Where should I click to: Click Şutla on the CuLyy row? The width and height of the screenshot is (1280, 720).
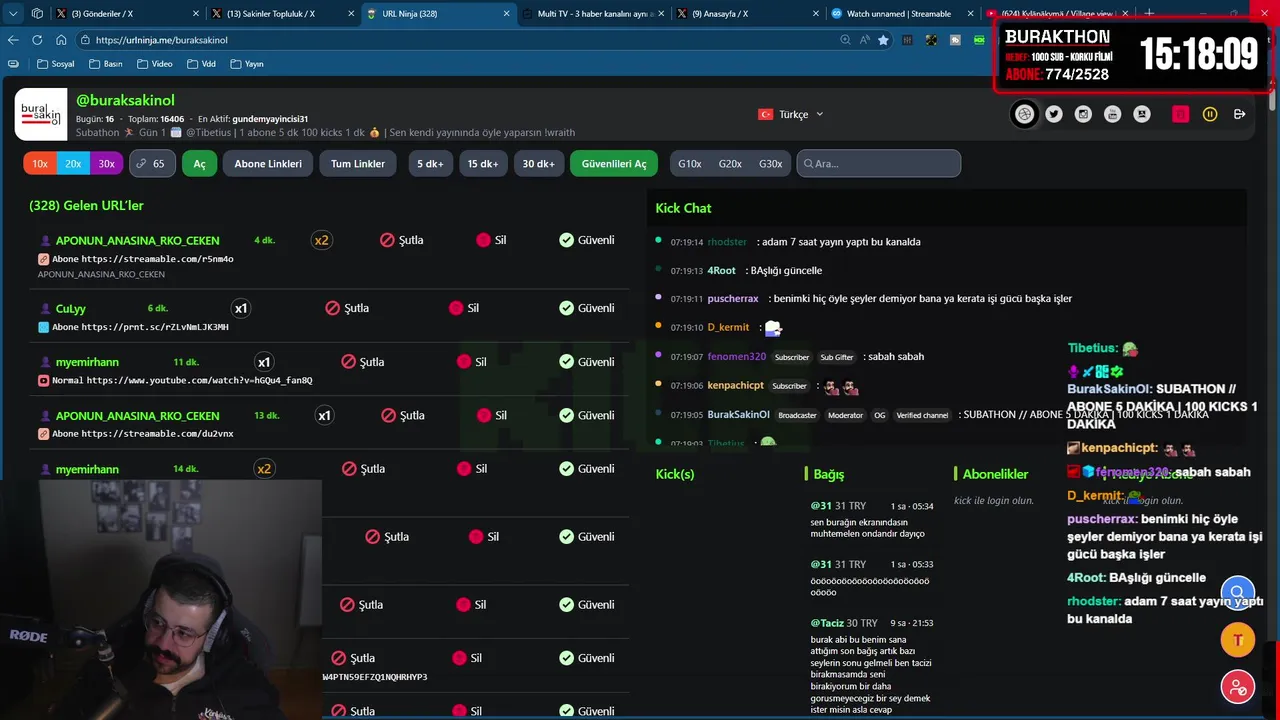tap(347, 308)
